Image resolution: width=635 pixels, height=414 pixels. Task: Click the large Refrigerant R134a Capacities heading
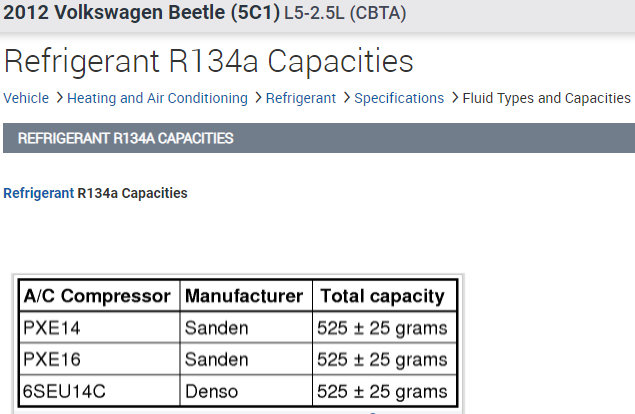(x=209, y=61)
